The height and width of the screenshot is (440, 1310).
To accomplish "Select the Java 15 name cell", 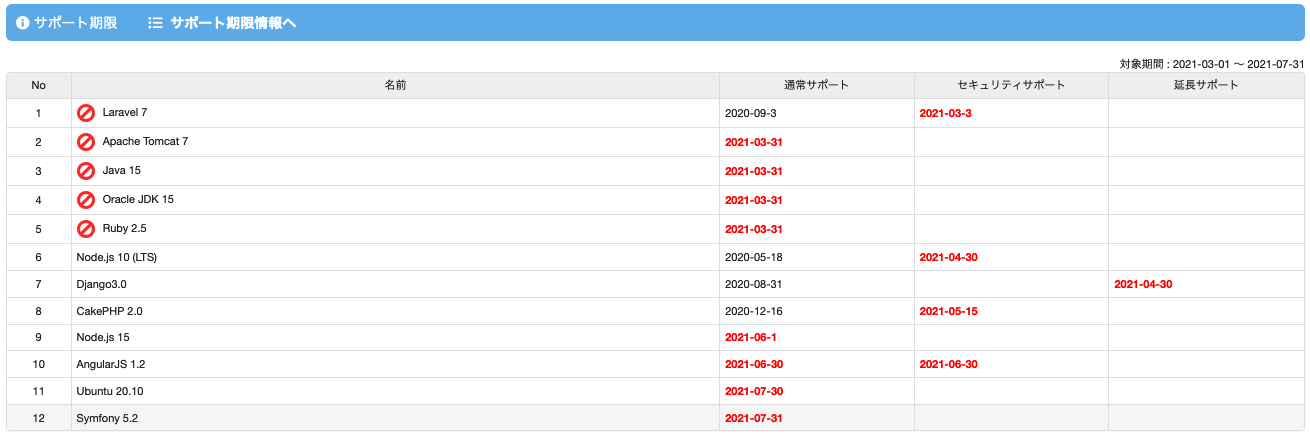I will click(x=395, y=171).
